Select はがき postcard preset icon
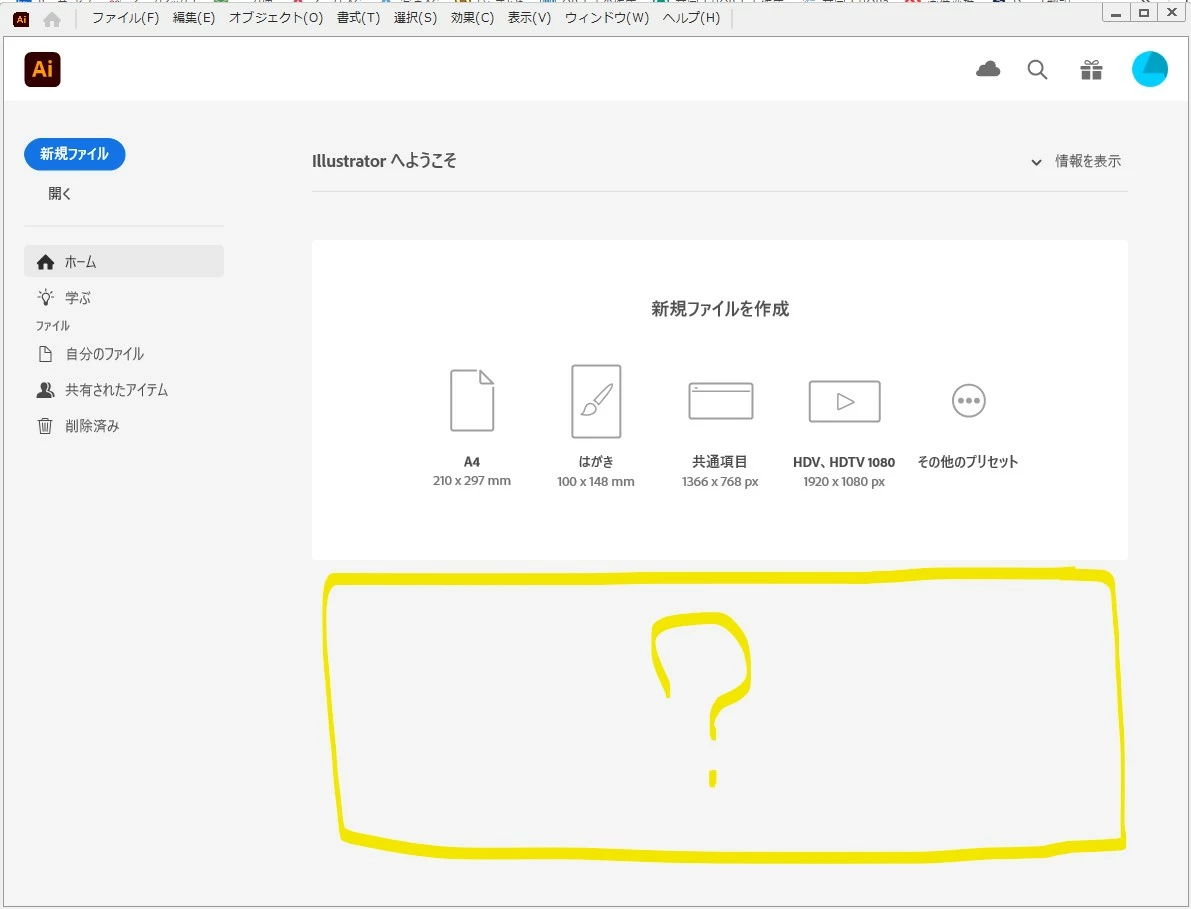Screen dimensions: 1191x909 (x=596, y=401)
